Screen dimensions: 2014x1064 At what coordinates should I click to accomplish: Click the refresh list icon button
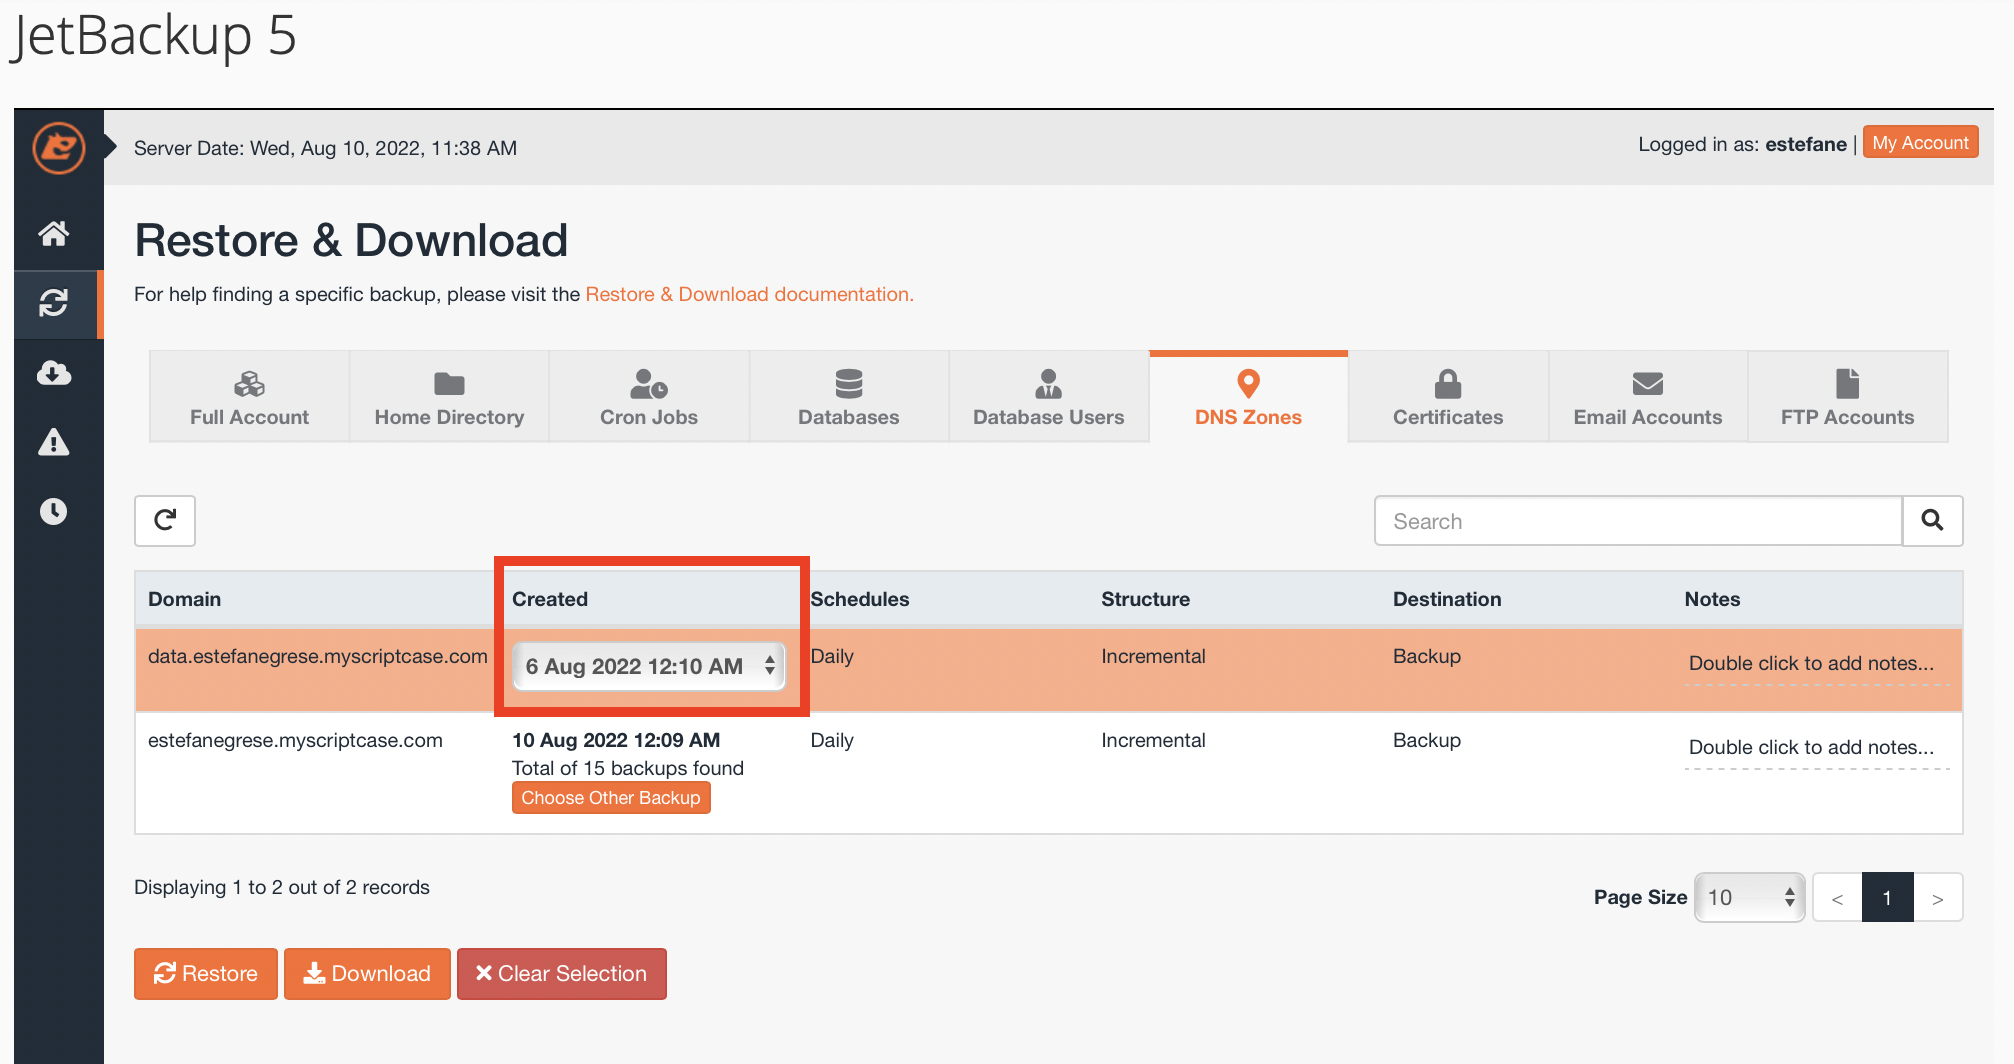[x=165, y=520]
